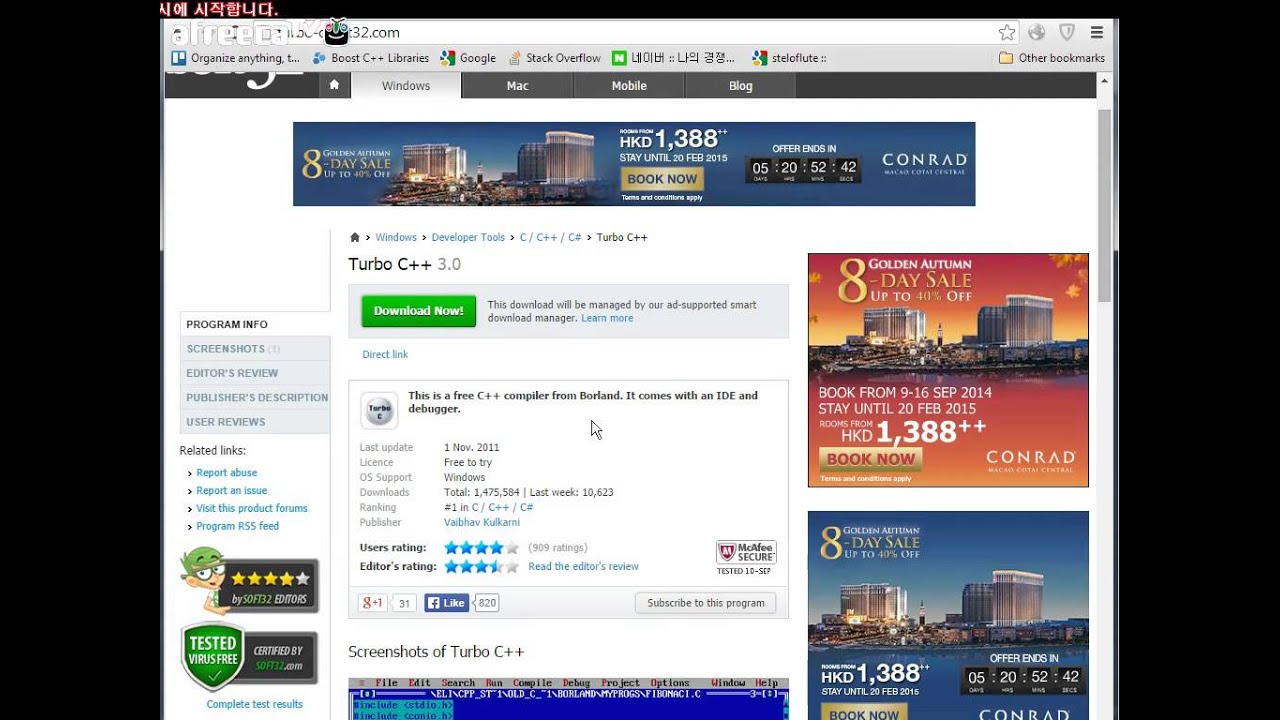Click the '1 Nov. 2011' last update value

tap(471, 447)
